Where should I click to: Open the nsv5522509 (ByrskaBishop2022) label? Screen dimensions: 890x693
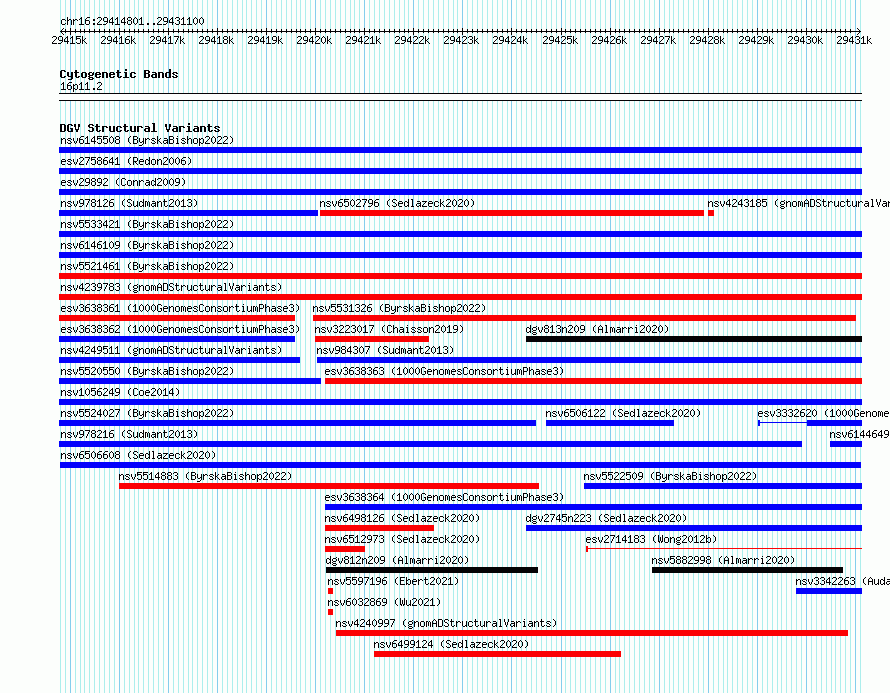[670, 476]
